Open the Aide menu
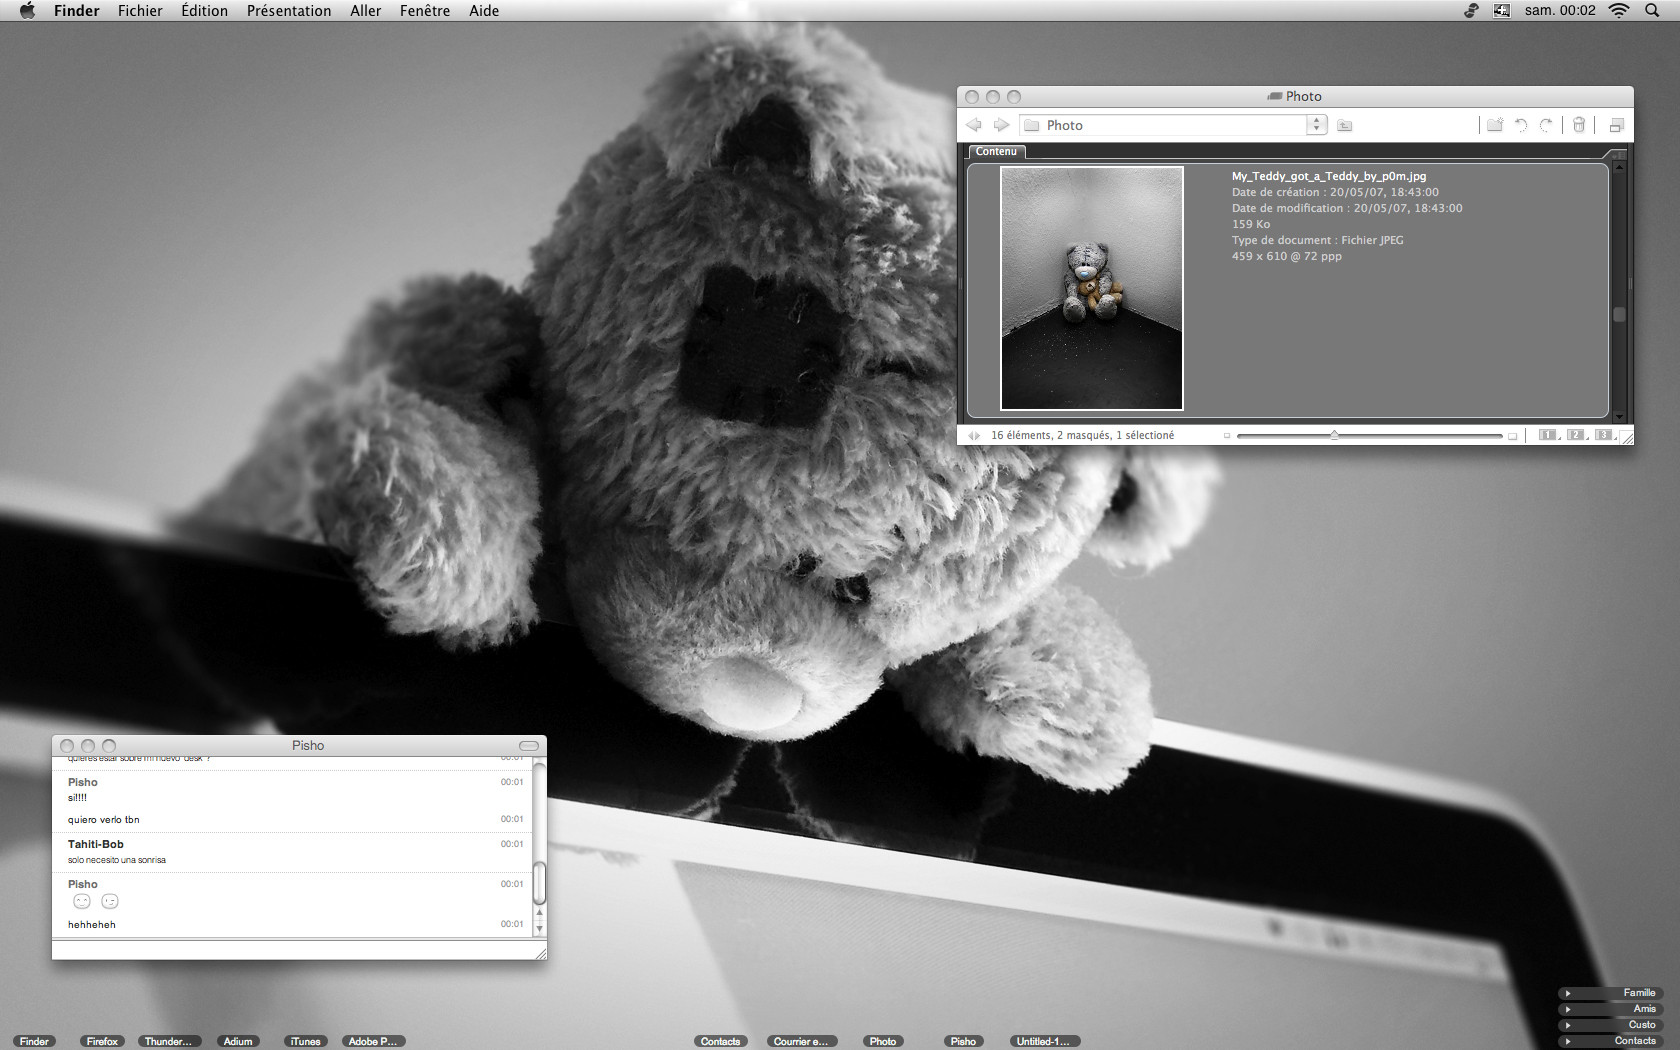 pos(484,10)
